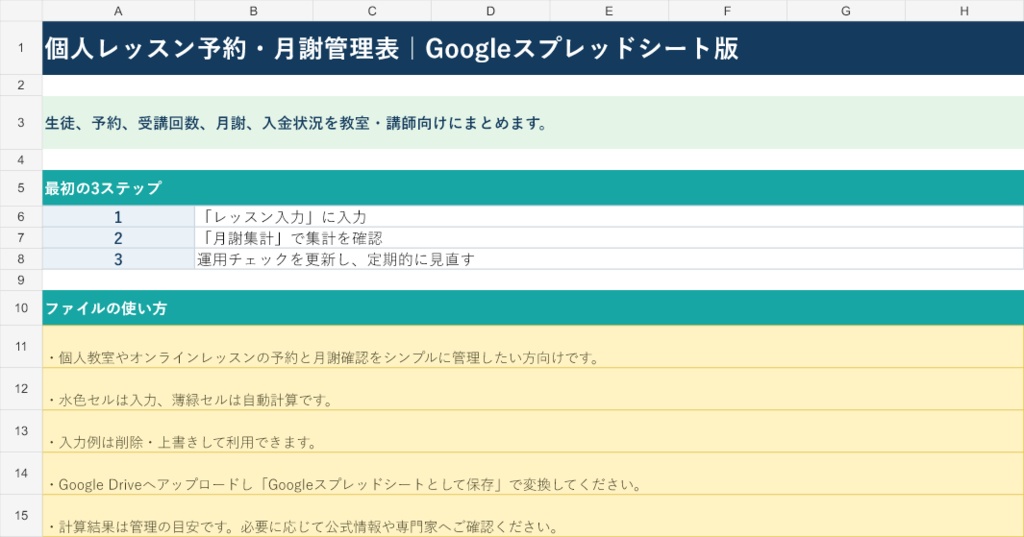Select row 2 header
1024x537 pixels.
[x=21, y=85]
